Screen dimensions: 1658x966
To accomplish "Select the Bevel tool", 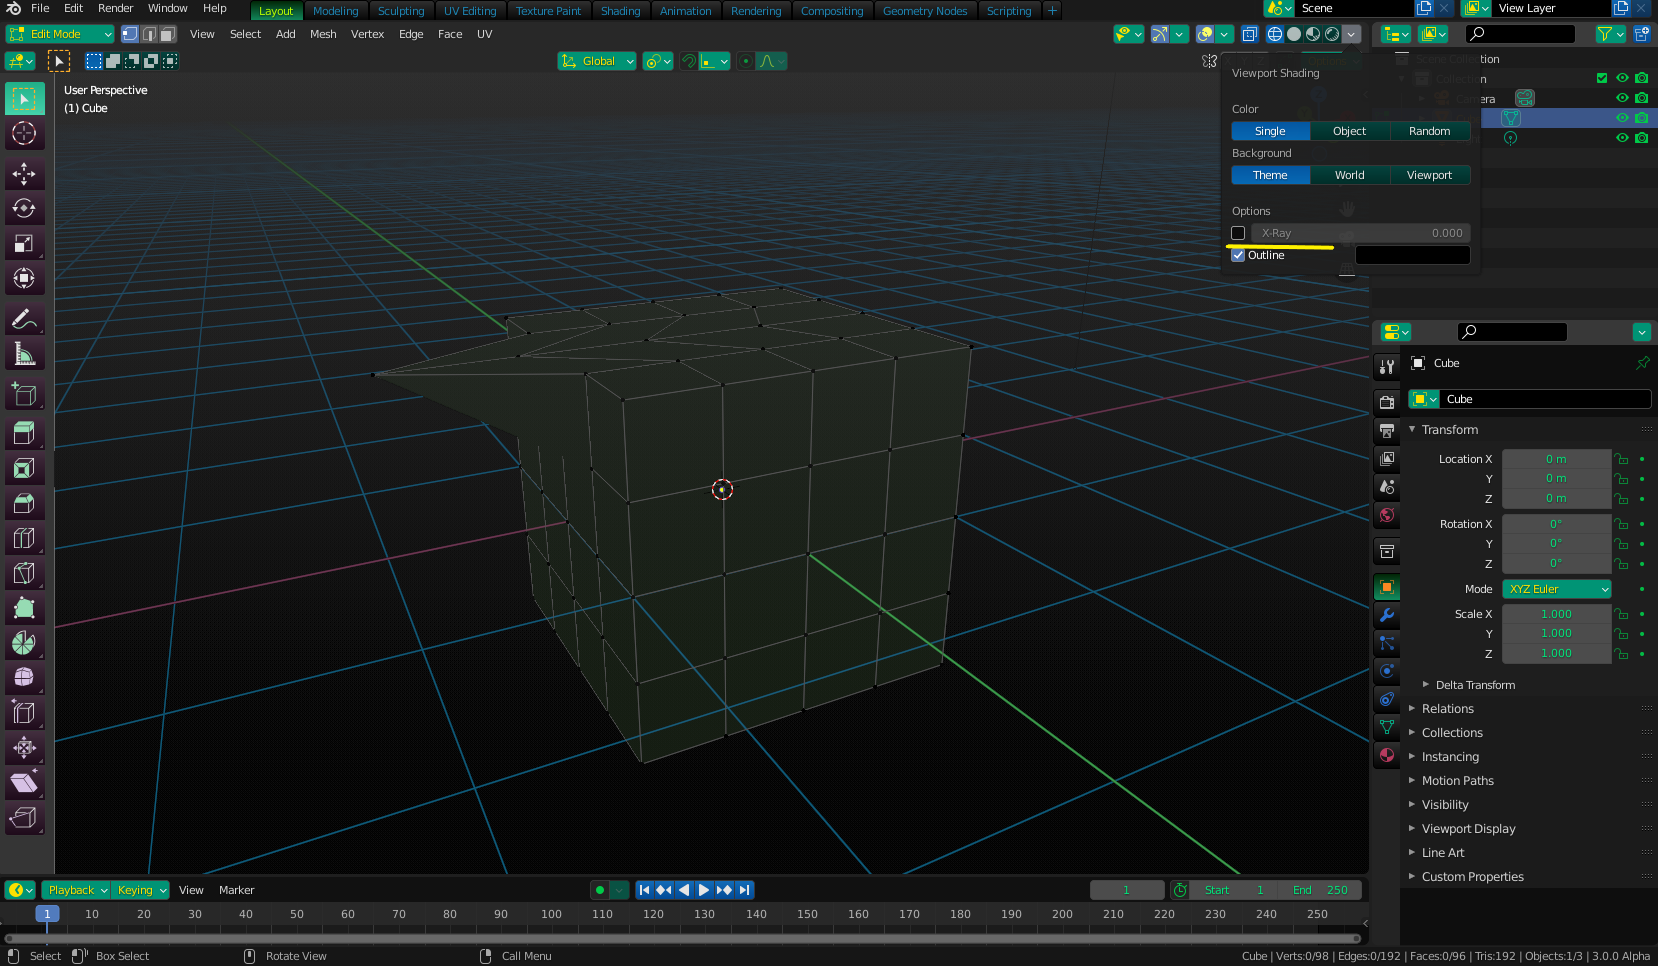I will 24,503.
